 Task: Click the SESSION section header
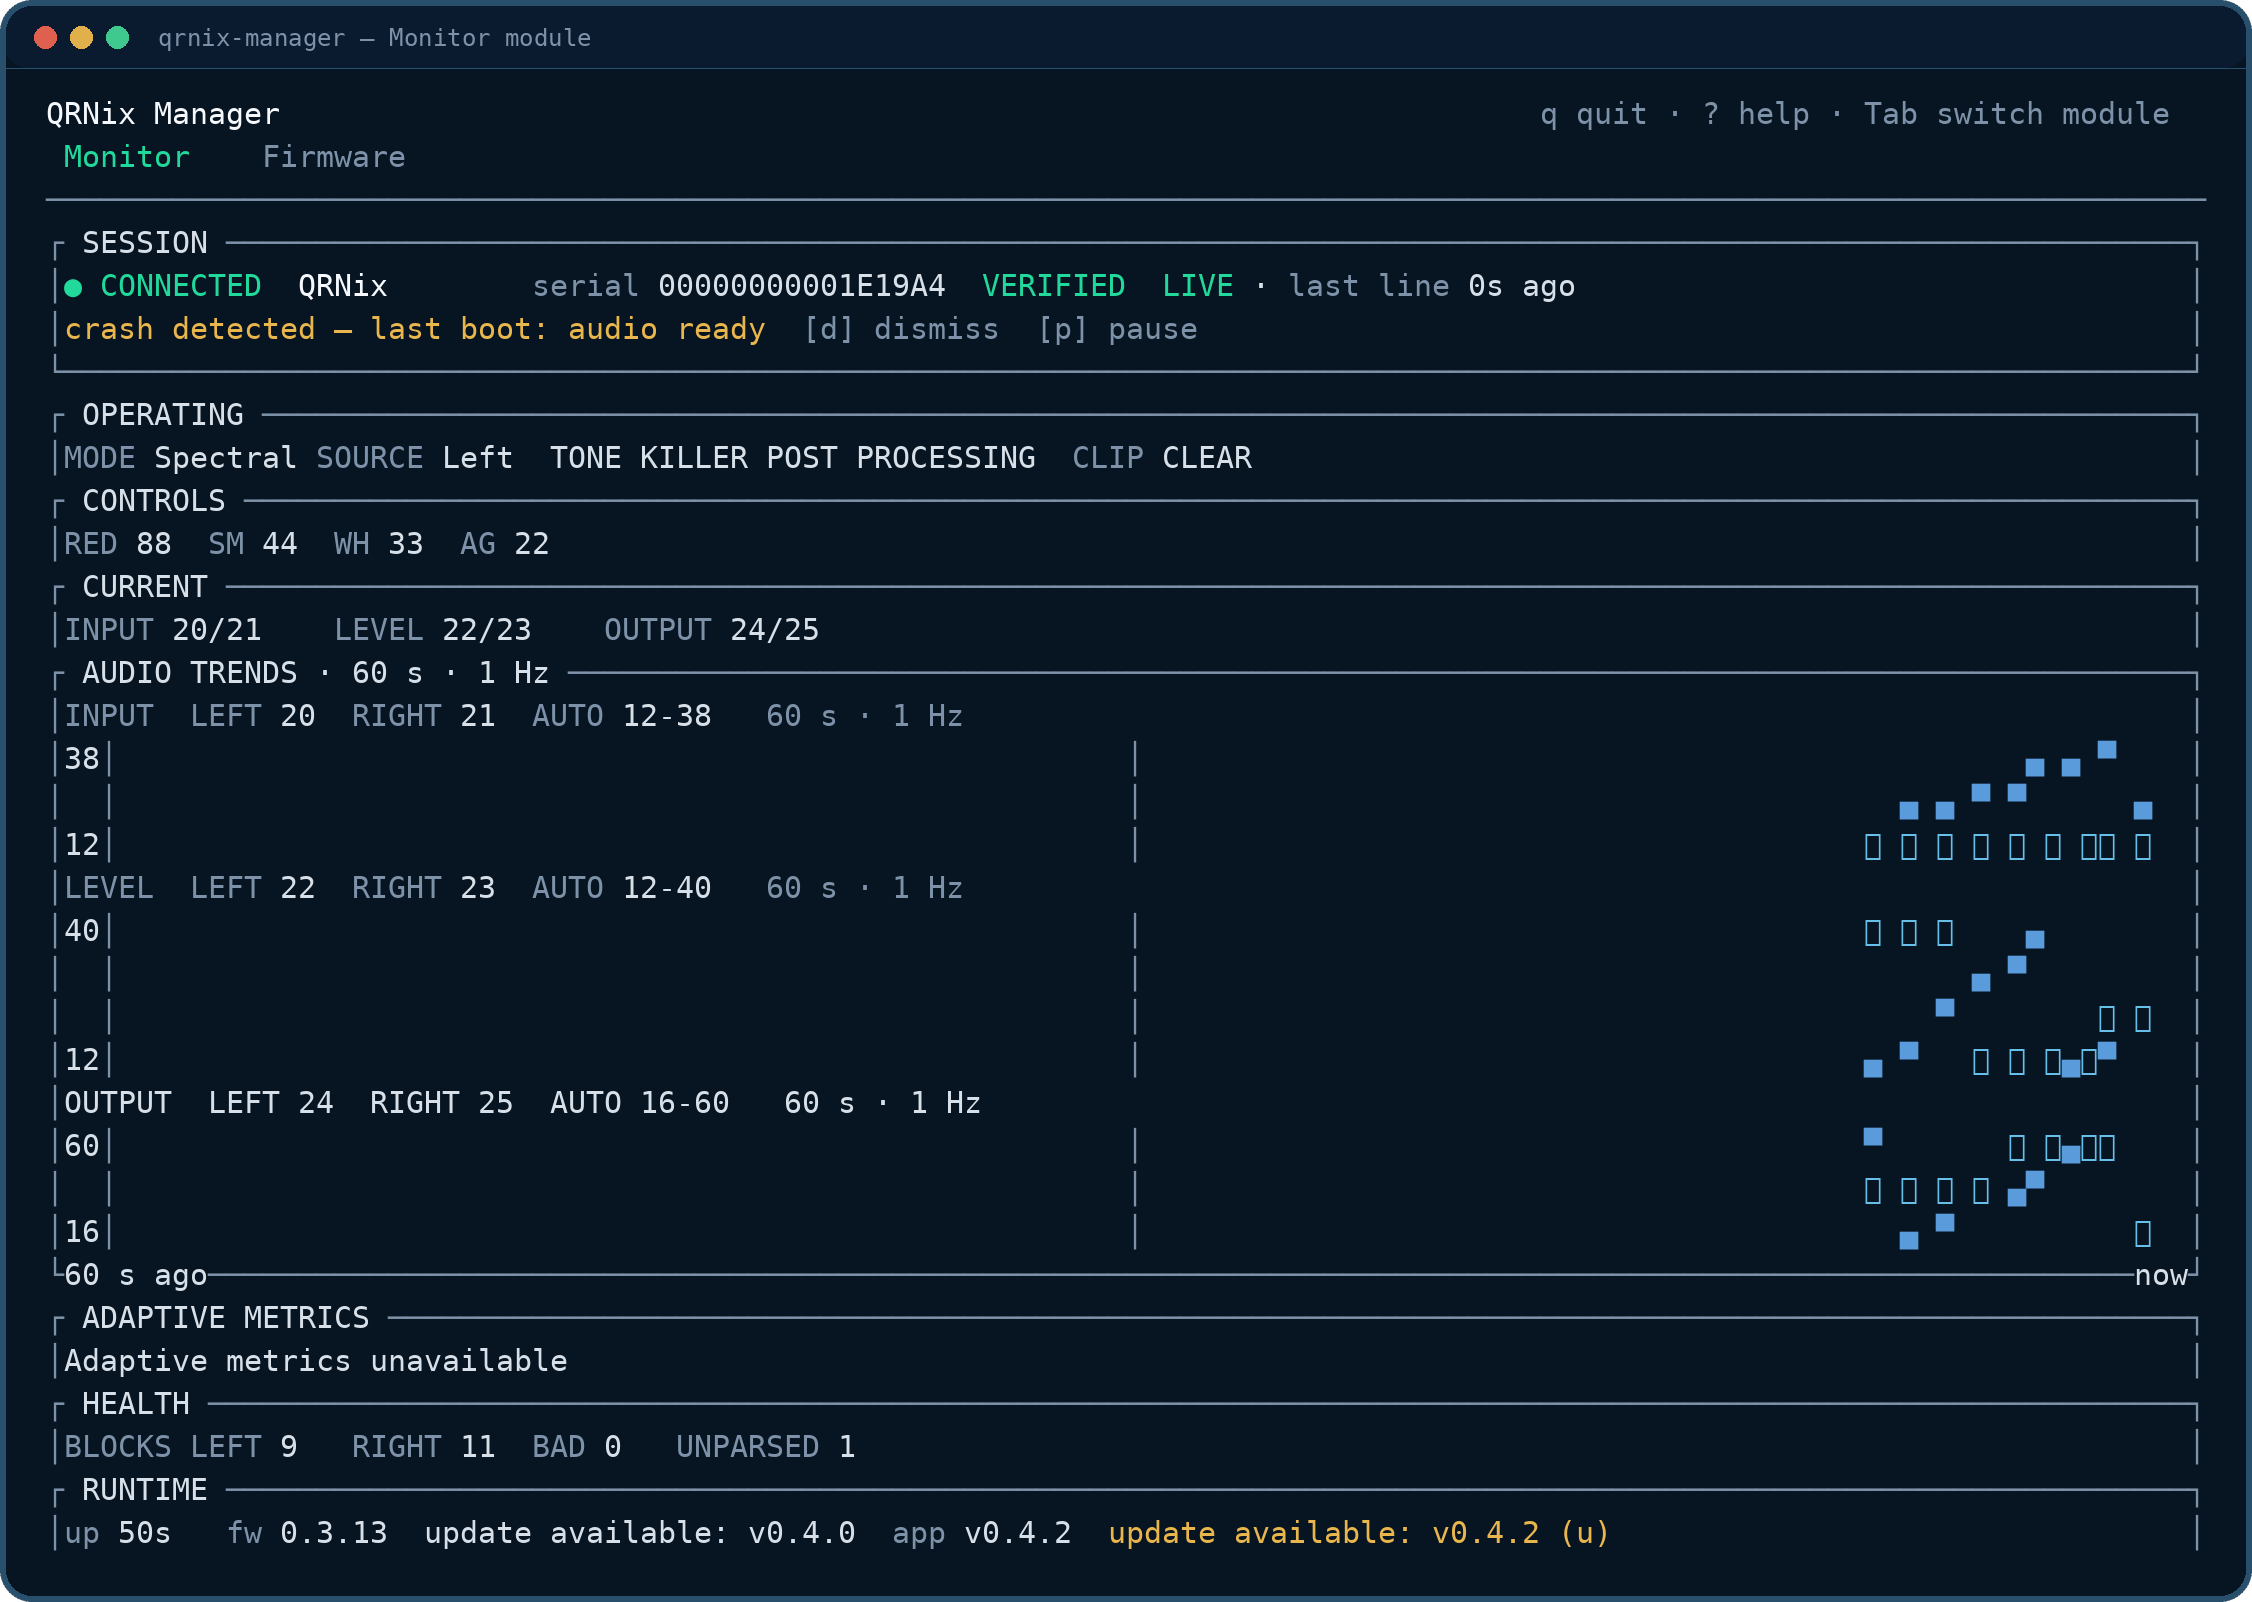coord(145,243)
